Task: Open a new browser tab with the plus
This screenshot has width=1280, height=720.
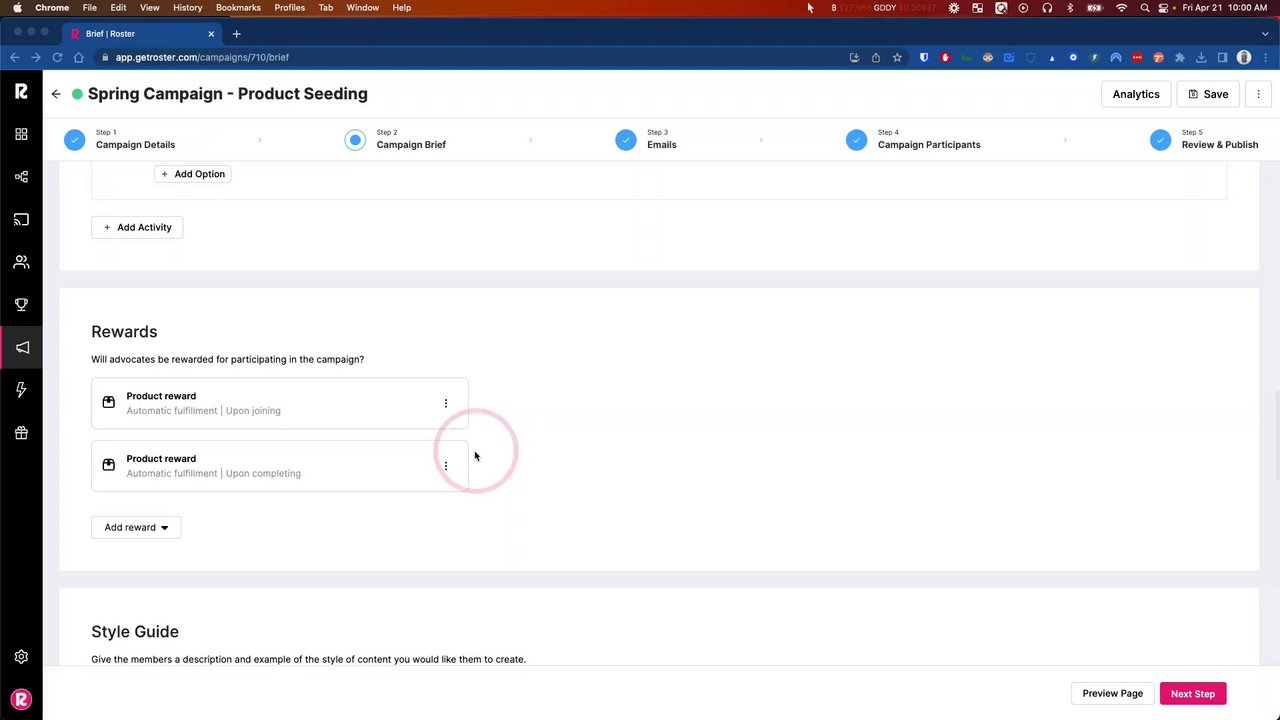Action: coord(237,34)
